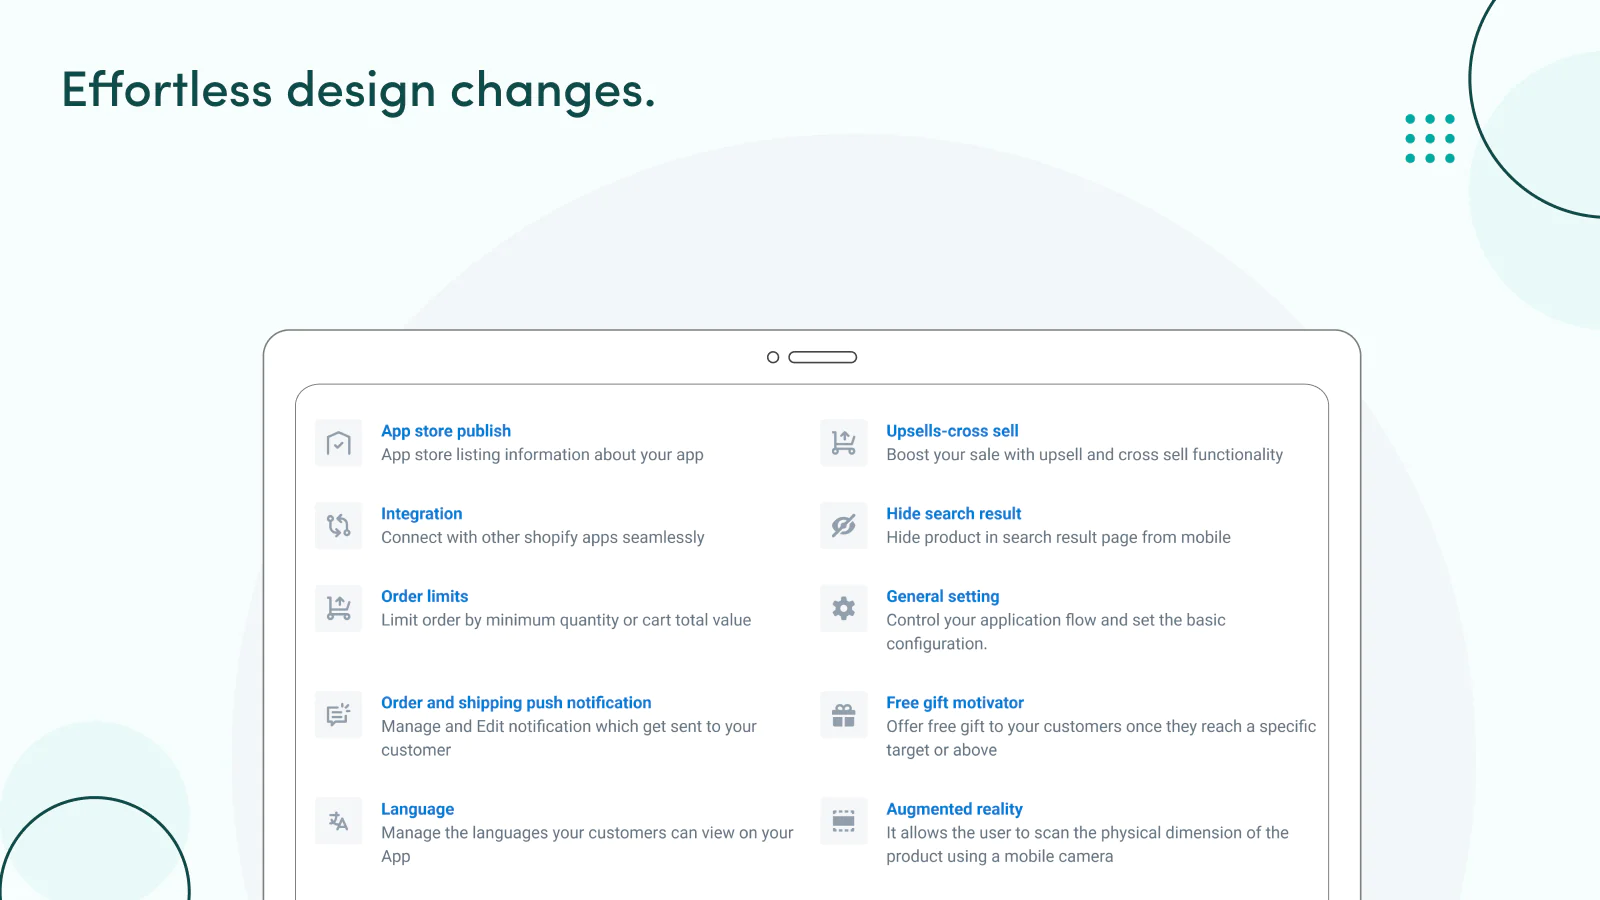Open the Free gift motivator link

tap(954, 703)
